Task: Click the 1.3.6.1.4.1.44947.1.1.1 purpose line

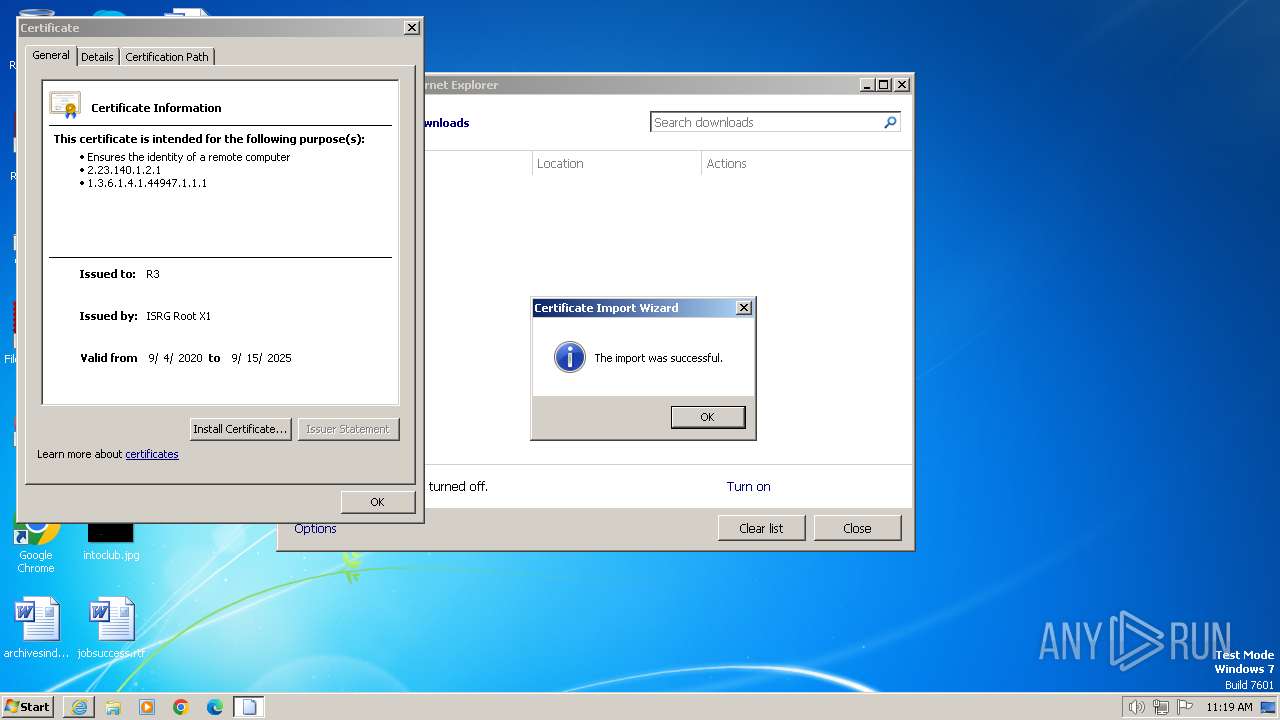Action: point(147,183)
